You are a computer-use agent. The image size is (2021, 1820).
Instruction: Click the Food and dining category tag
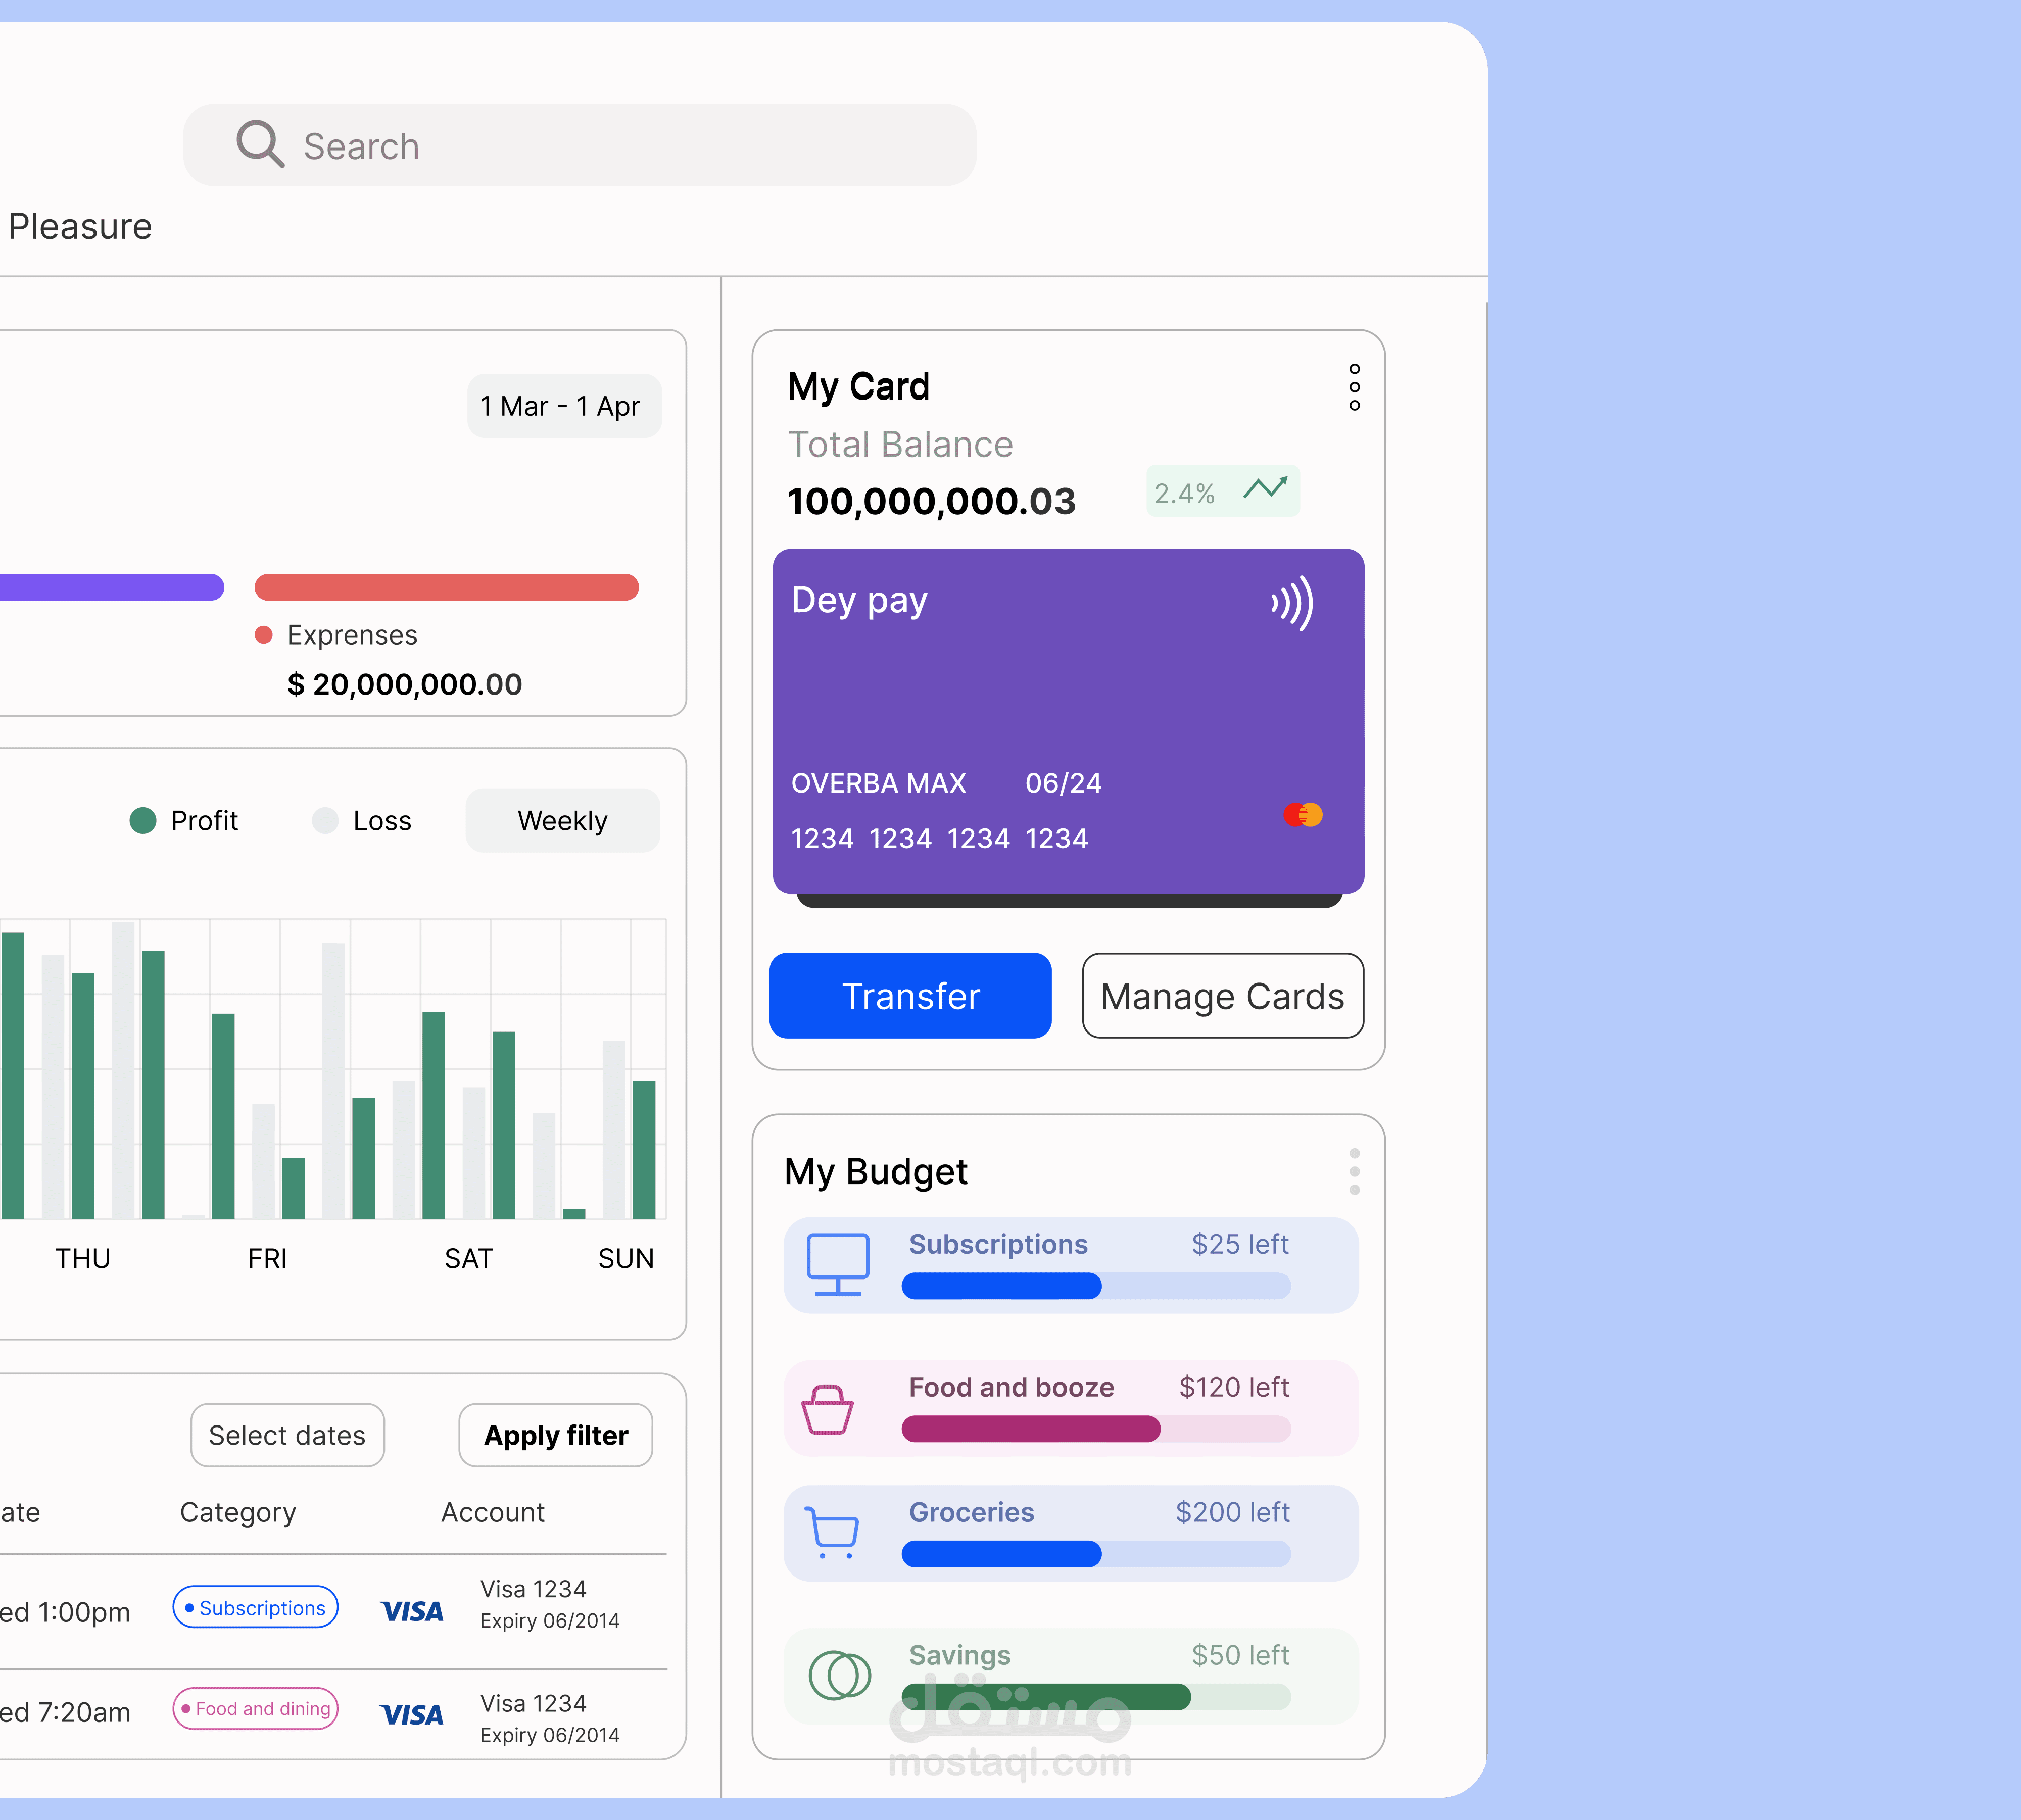pyautogui.click(x=256, y=1708)
